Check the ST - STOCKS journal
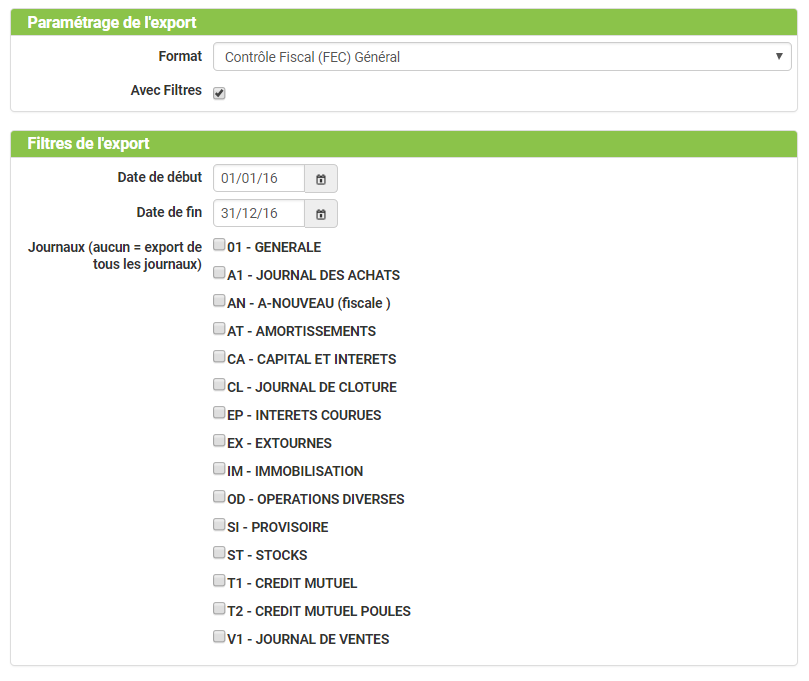809x681 pixels. (219, 553)
